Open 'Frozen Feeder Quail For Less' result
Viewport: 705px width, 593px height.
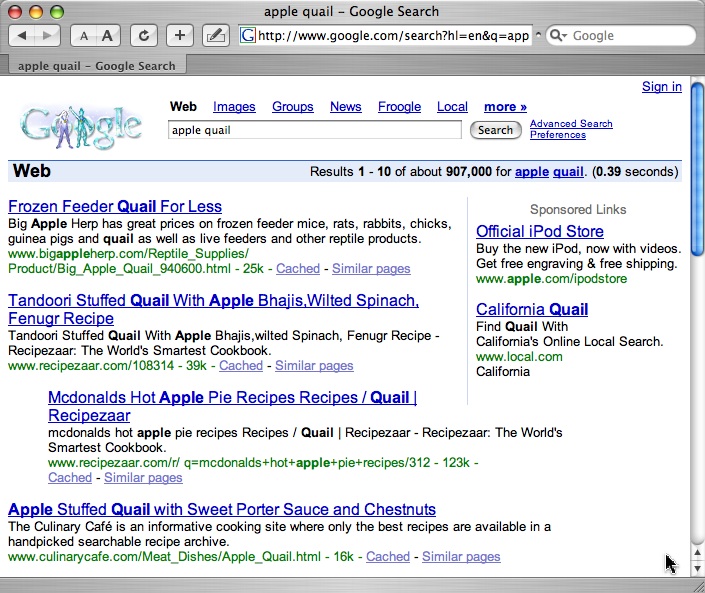click(x=115, y=206)
